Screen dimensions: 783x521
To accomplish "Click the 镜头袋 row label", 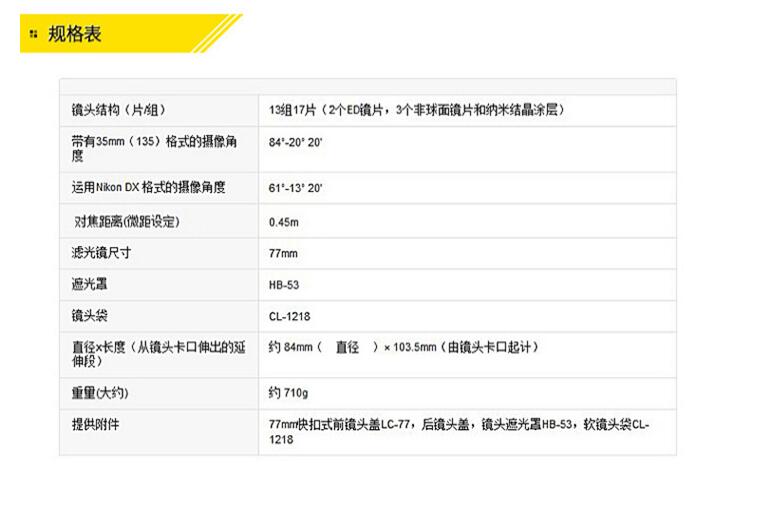I will tap(90, 316).
